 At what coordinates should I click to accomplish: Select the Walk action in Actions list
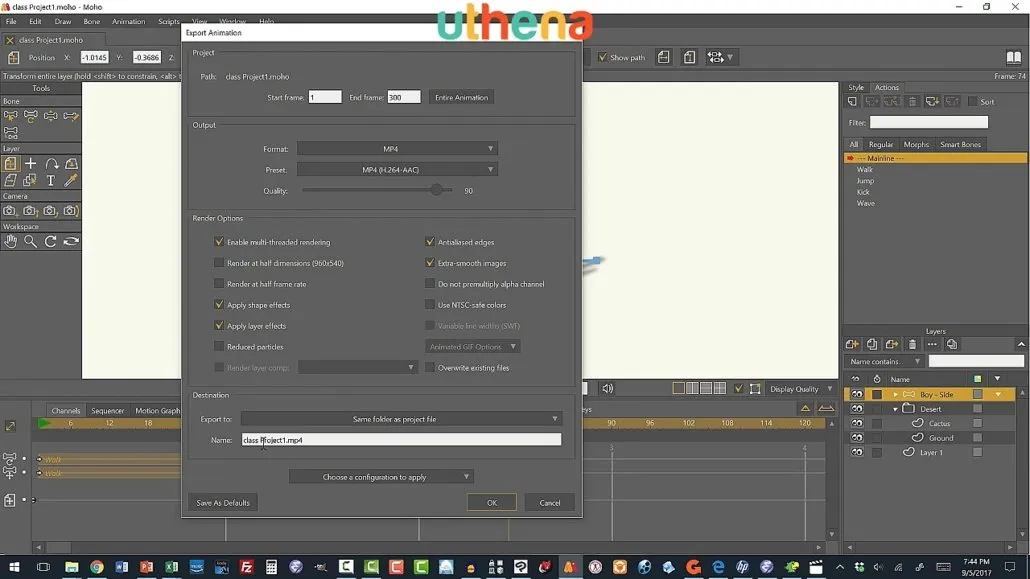click(x=864, y=170)
